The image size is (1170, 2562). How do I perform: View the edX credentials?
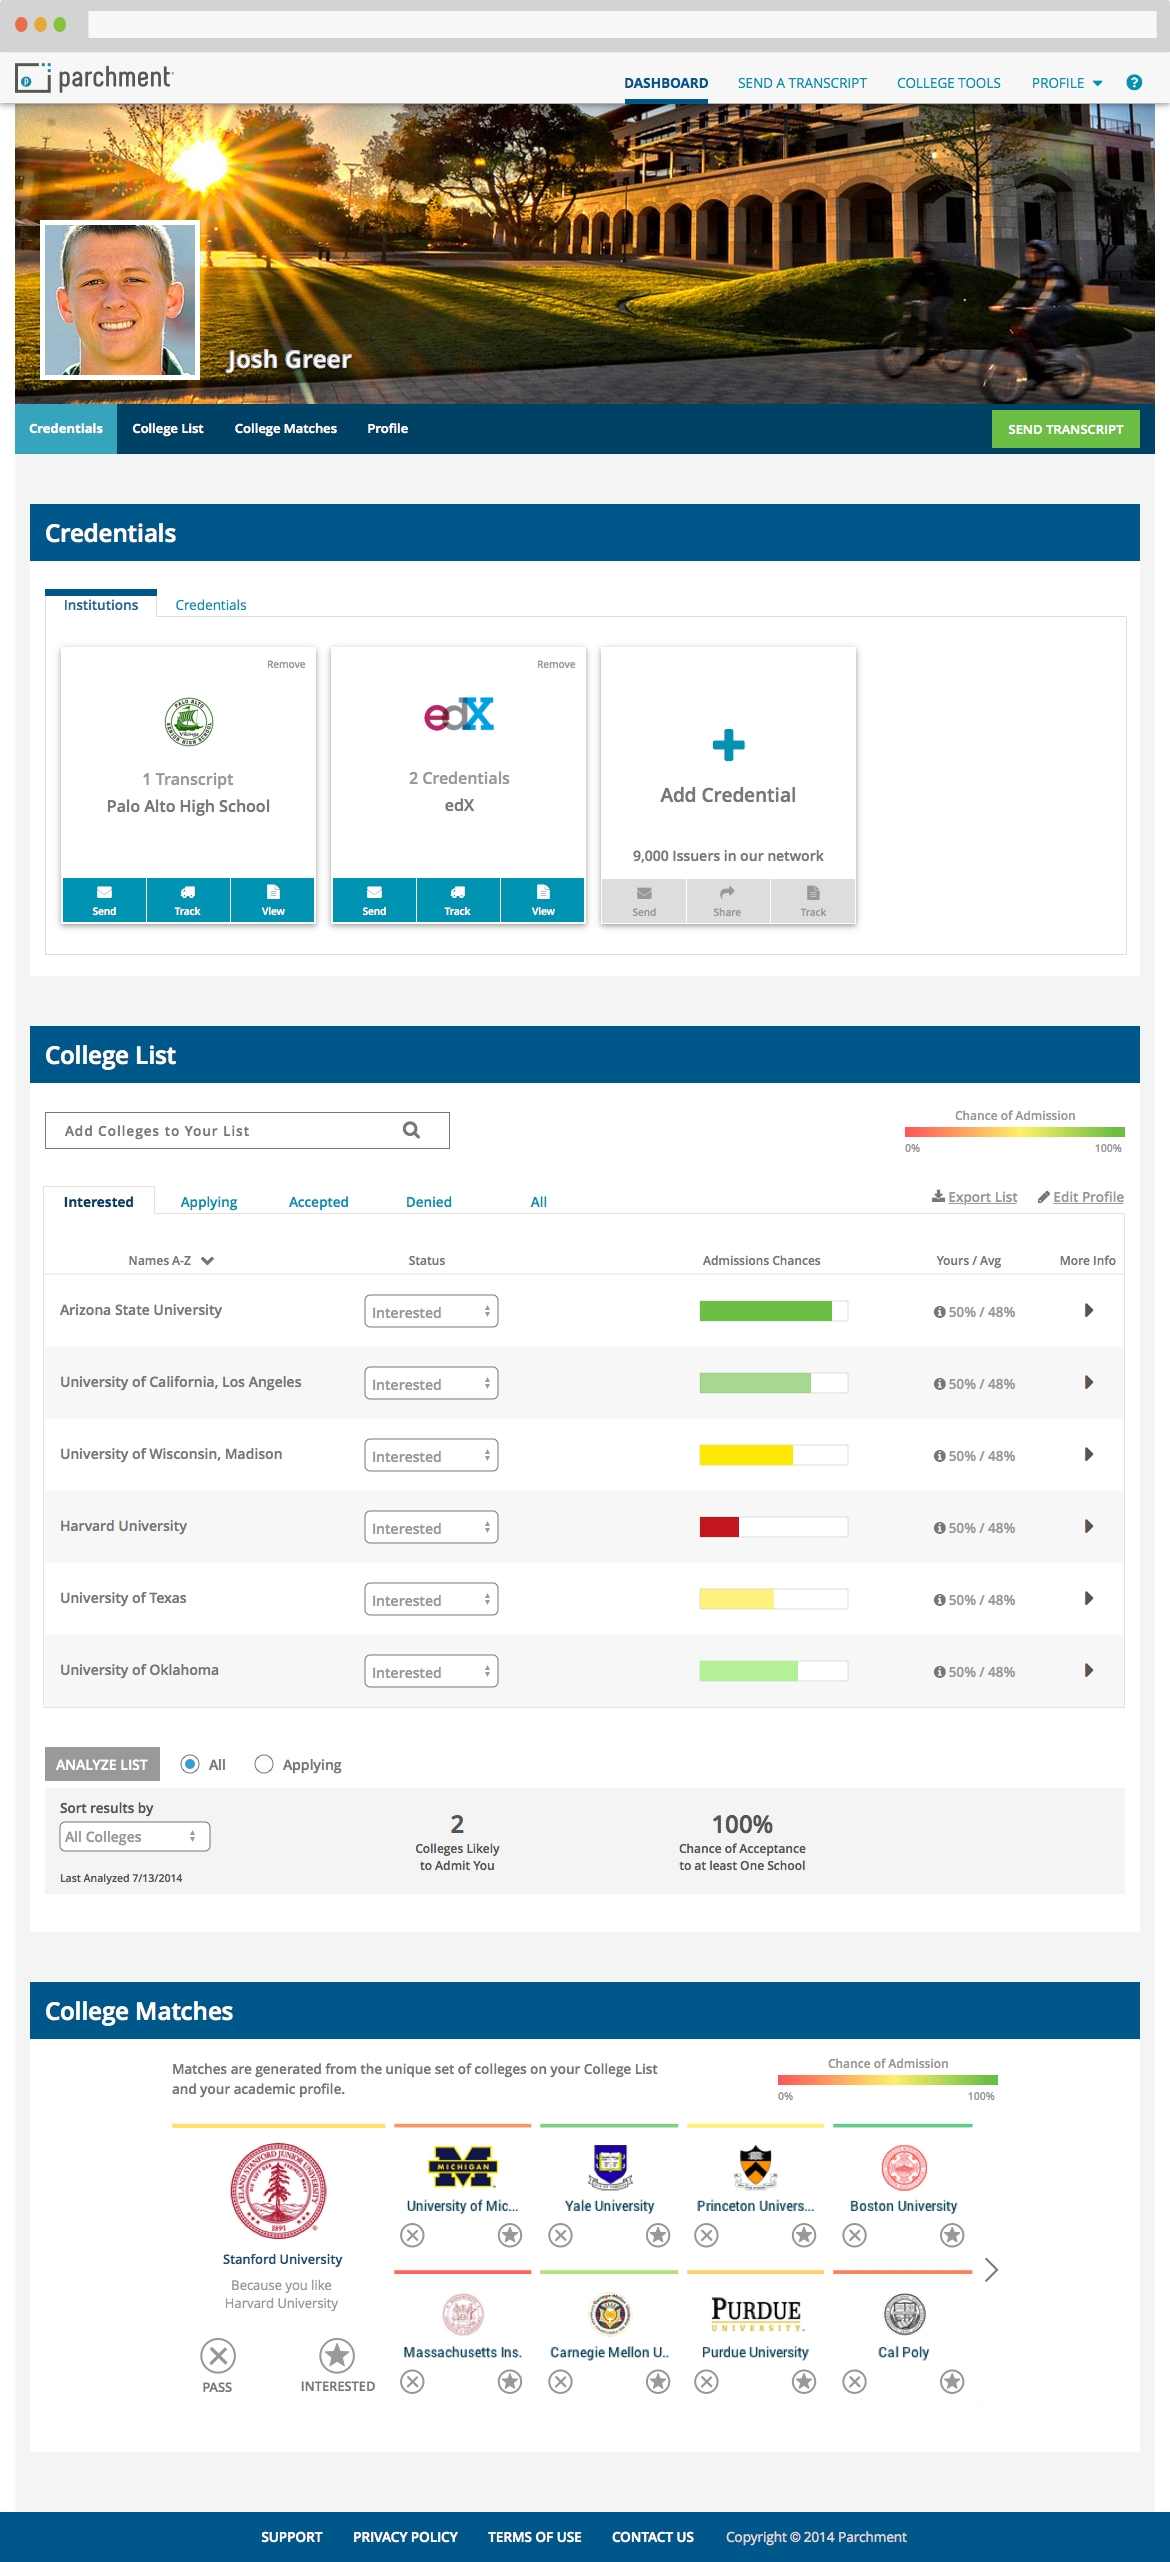point(543,900)
